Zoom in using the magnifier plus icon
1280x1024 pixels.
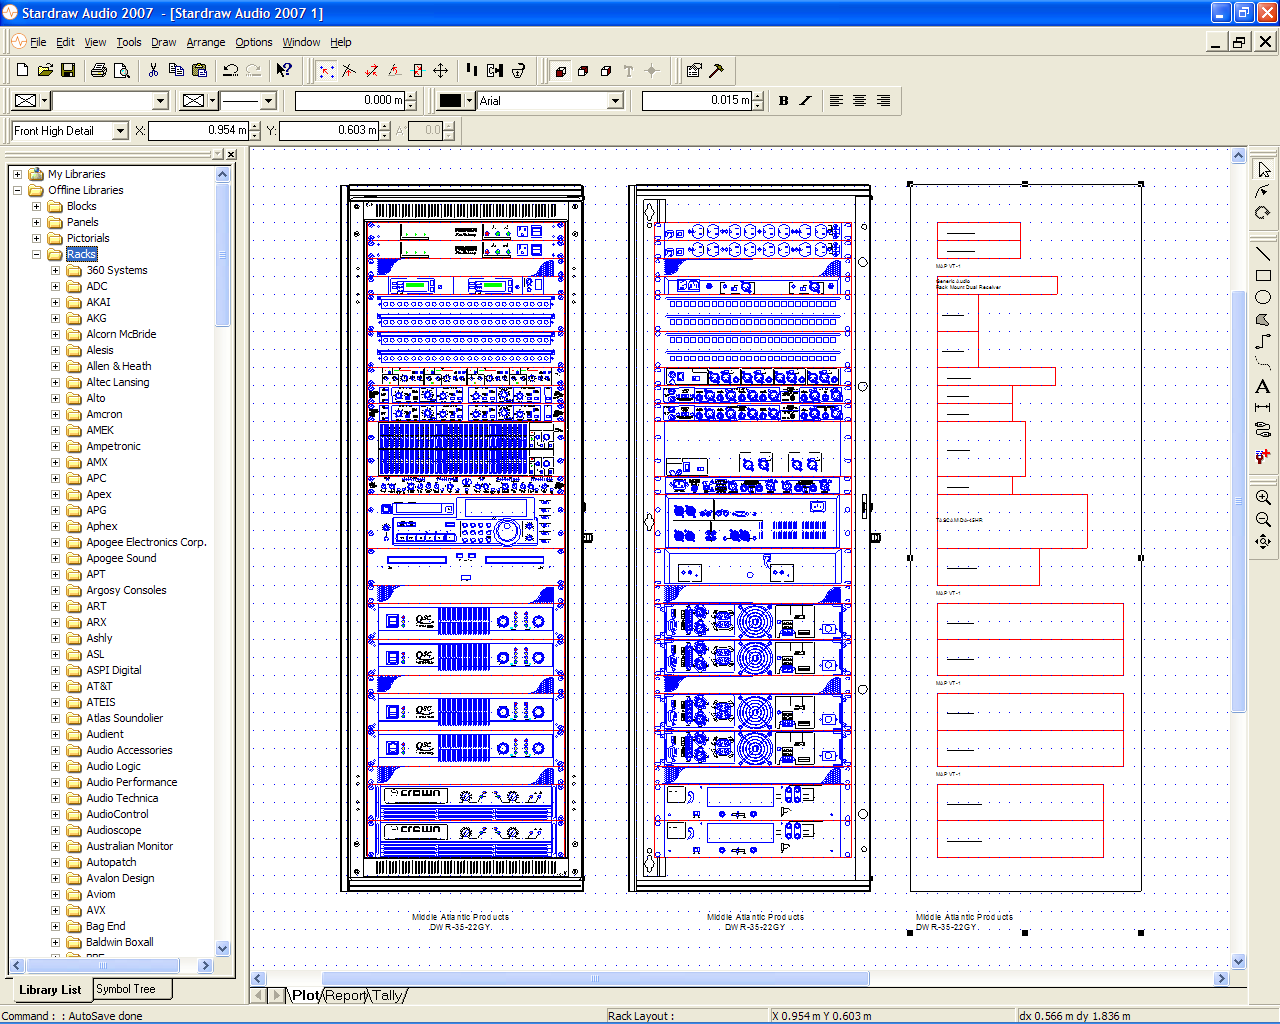coord(1263,497)
